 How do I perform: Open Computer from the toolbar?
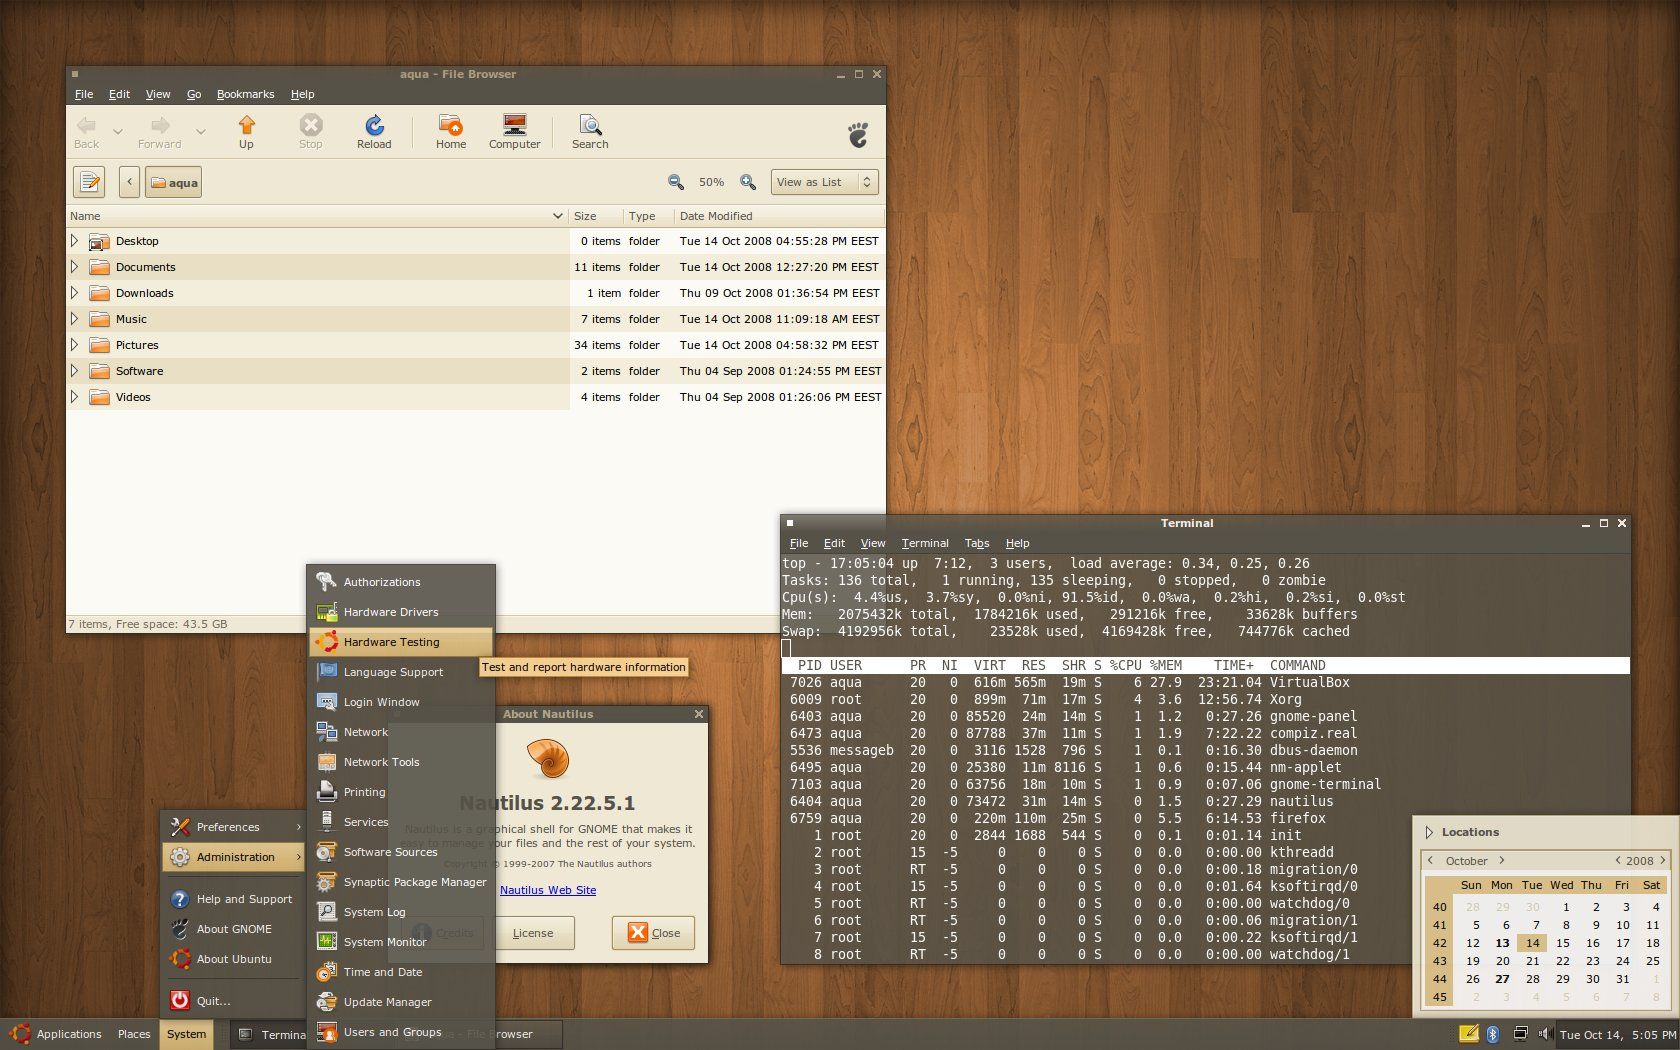tap(514, 131)
